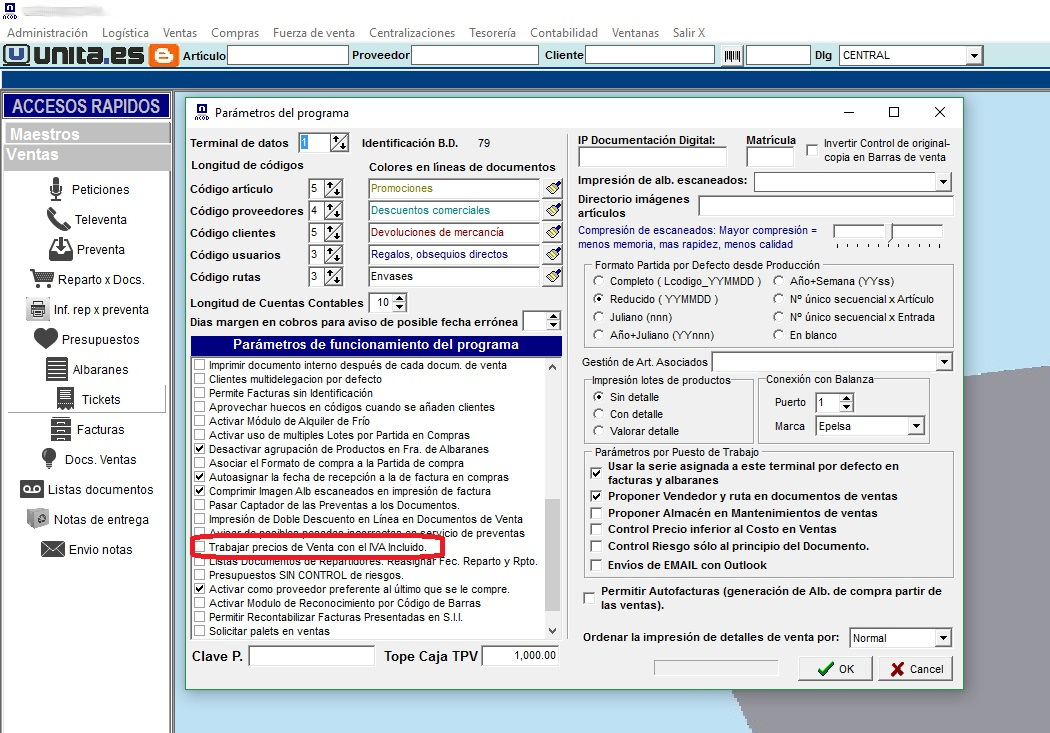Check Permite Facturas sin Identificación
The width and height of the screenshot is (1050, 733).
200,393
